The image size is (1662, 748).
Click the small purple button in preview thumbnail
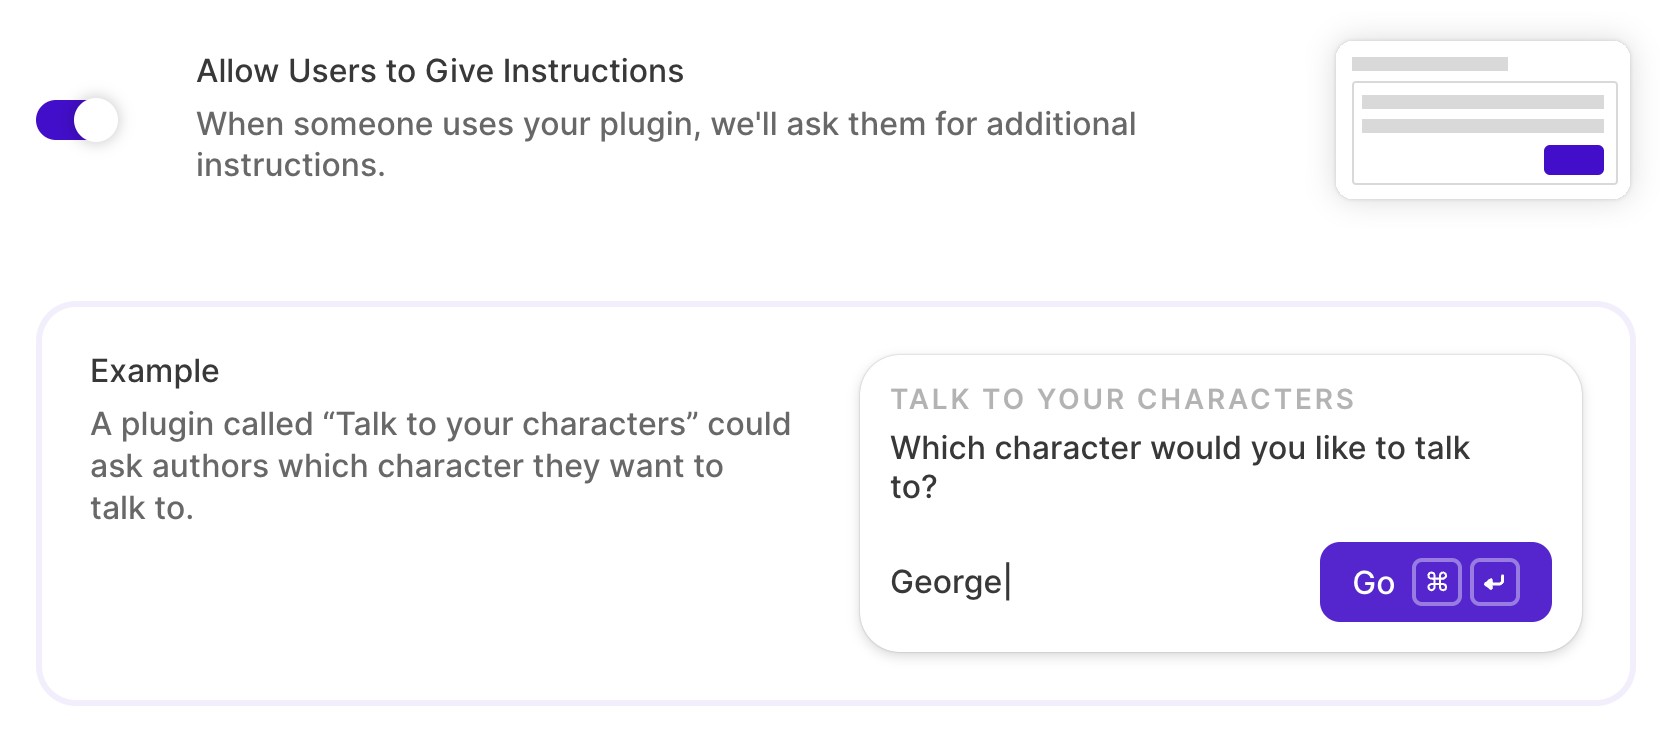pos(1573,160)
